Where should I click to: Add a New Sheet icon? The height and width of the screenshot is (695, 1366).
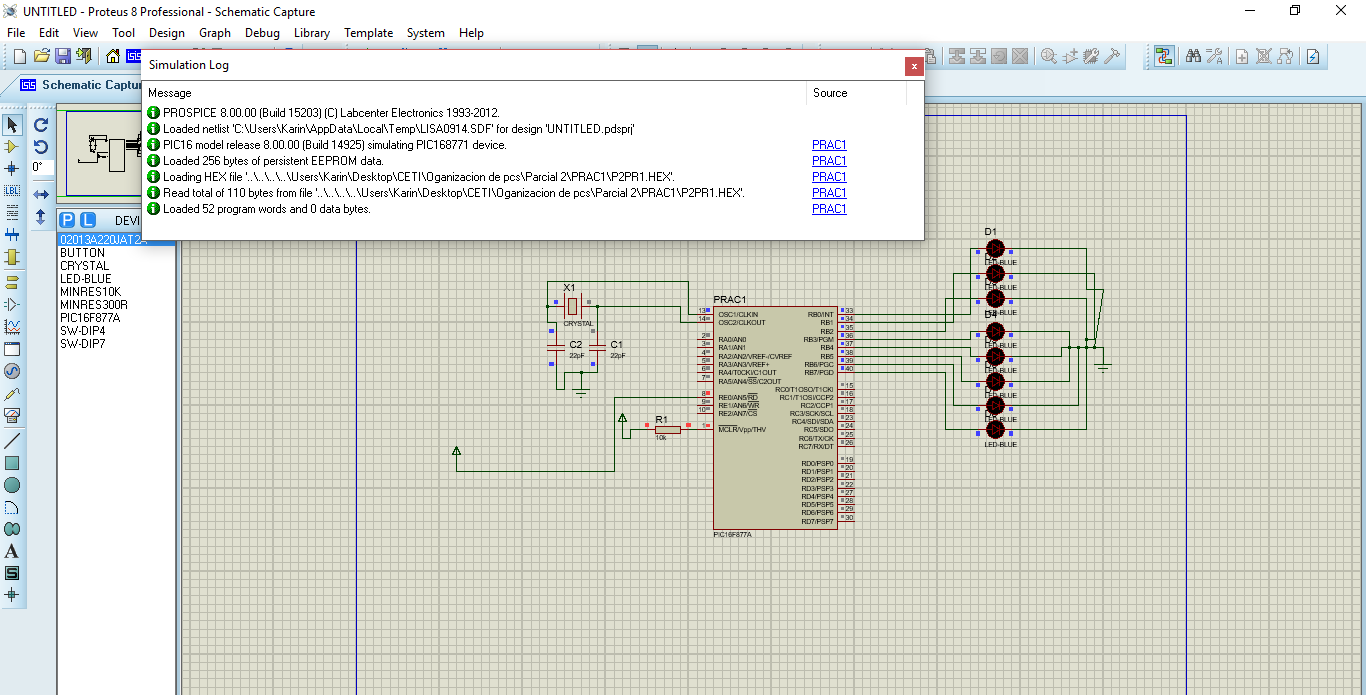pos(1242,56)
